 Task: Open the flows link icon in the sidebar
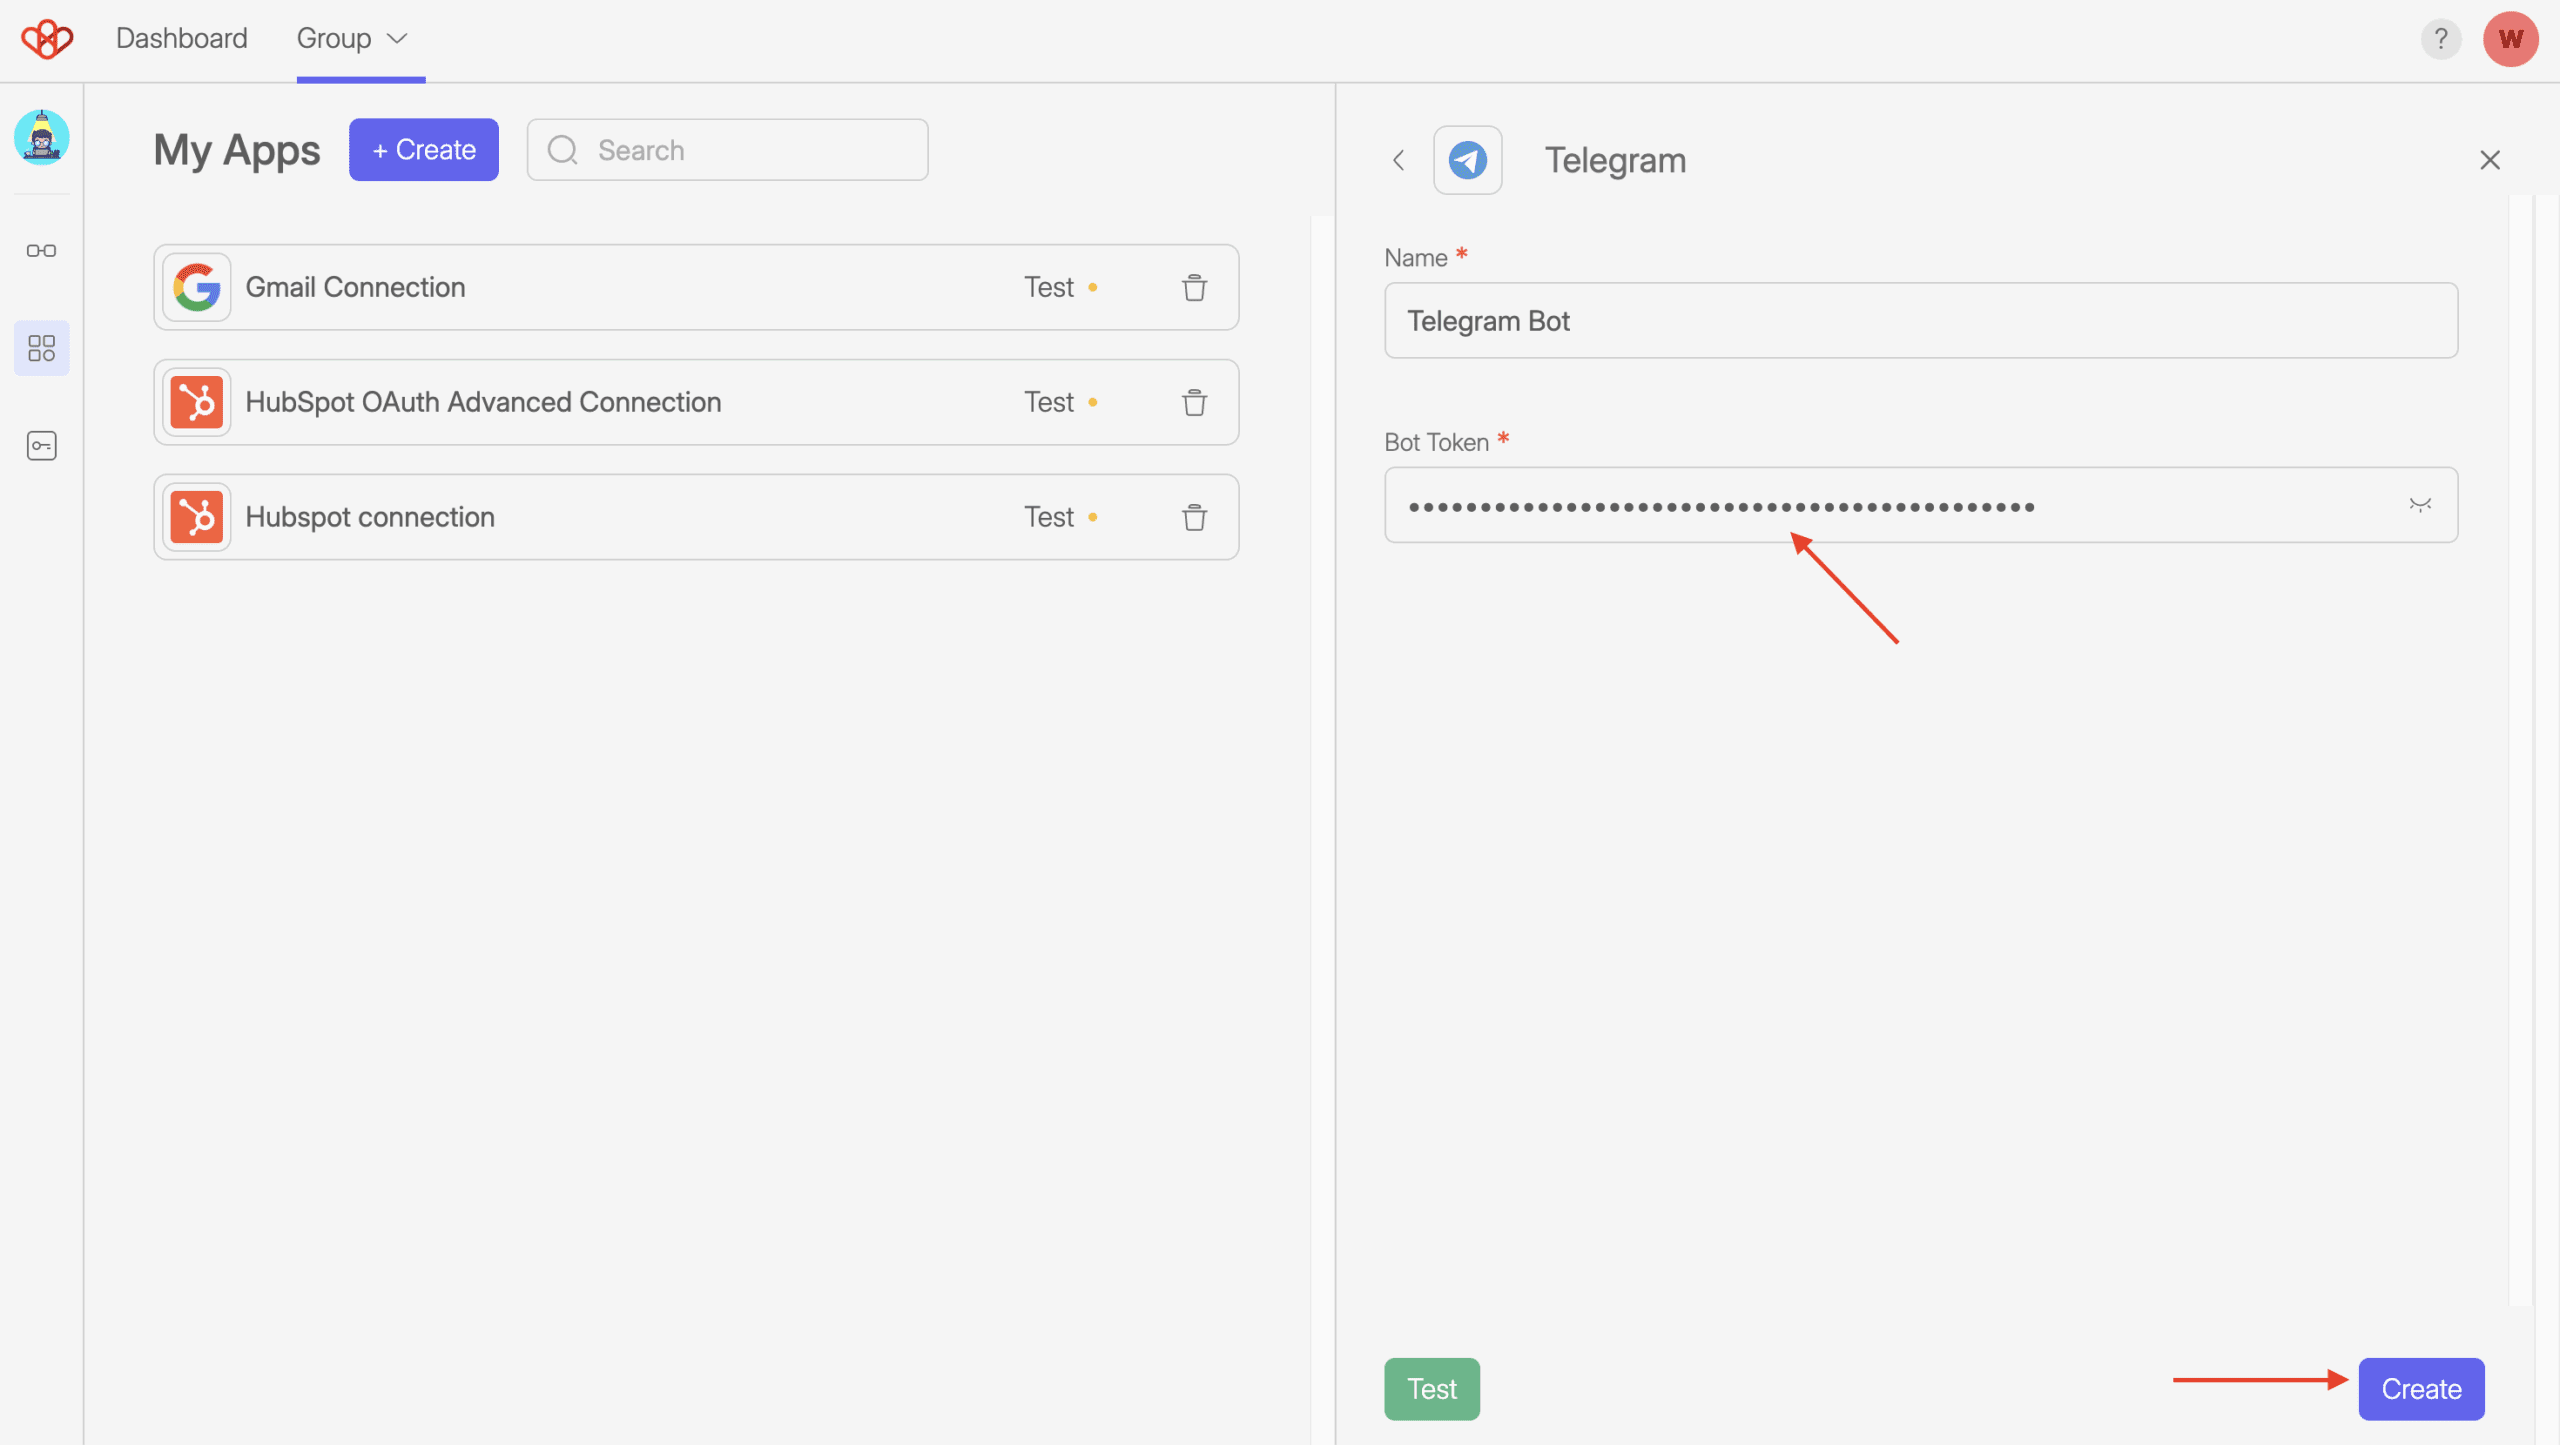click(x=41, y=250)
